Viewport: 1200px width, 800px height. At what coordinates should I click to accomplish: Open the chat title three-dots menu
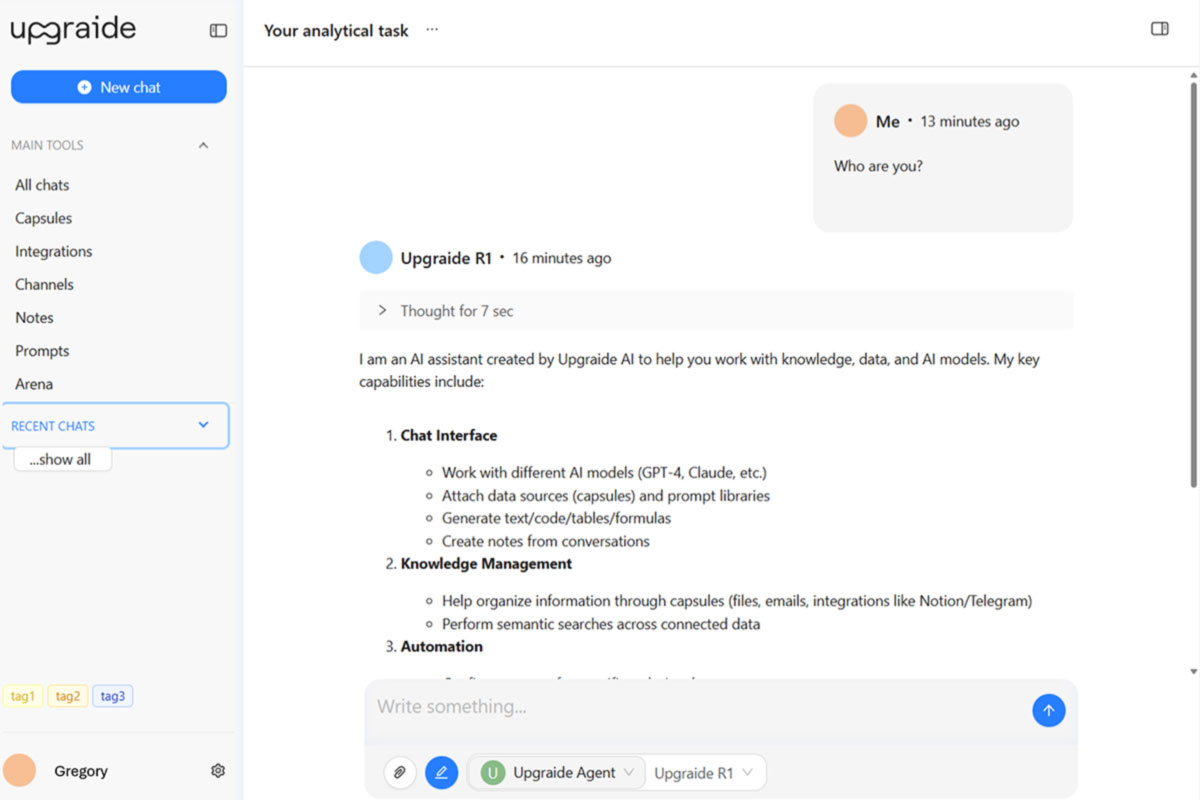pyautogui.click(x=432, y=30)
